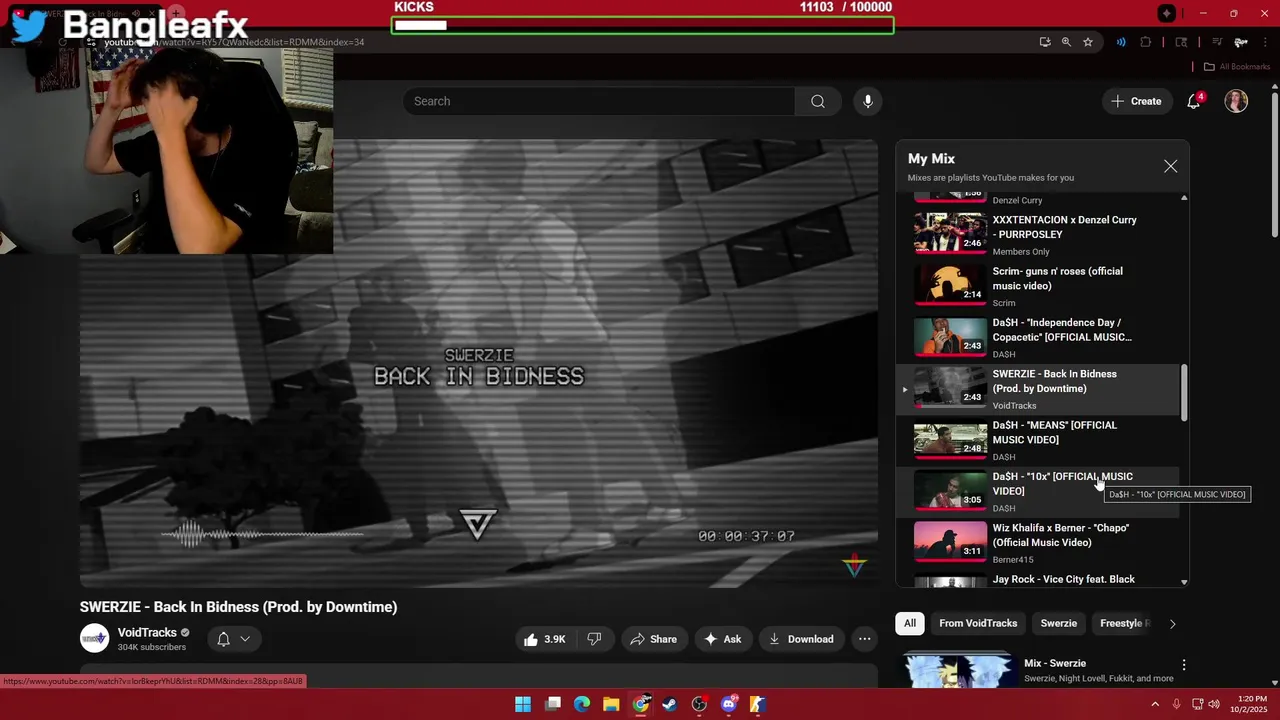The height and width of the screenshot is (720, 1280).
Task: Like the video with 3.9K likes
Action: tap(545, 639)
